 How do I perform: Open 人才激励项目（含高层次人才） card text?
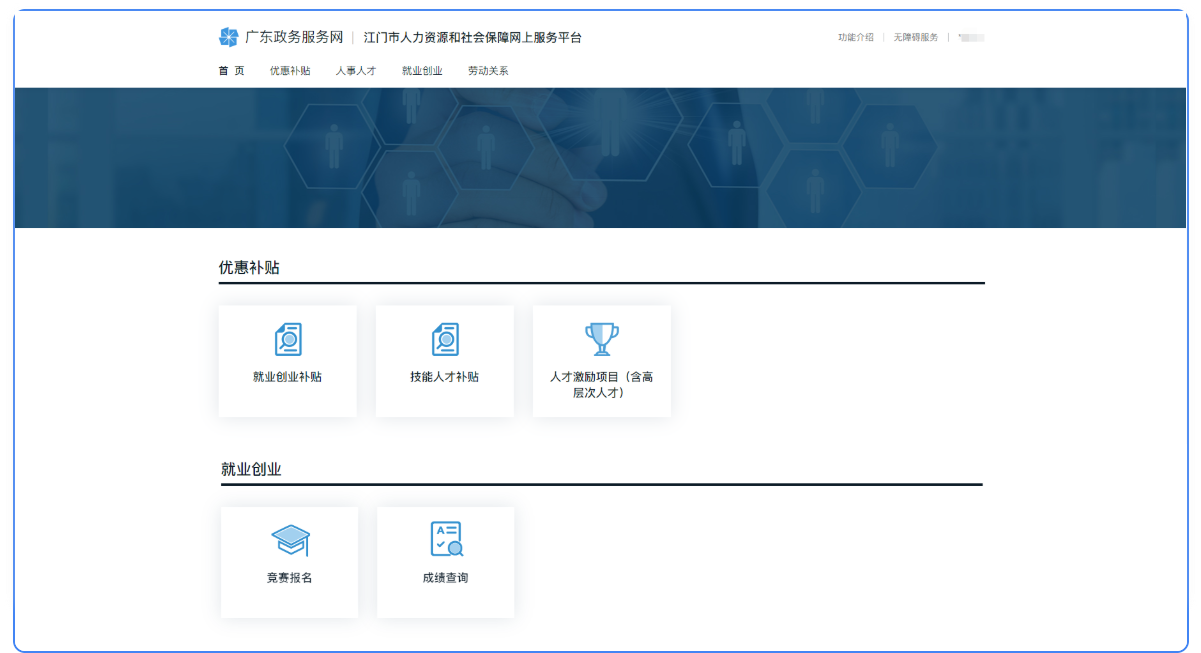[x=601, y=385]
